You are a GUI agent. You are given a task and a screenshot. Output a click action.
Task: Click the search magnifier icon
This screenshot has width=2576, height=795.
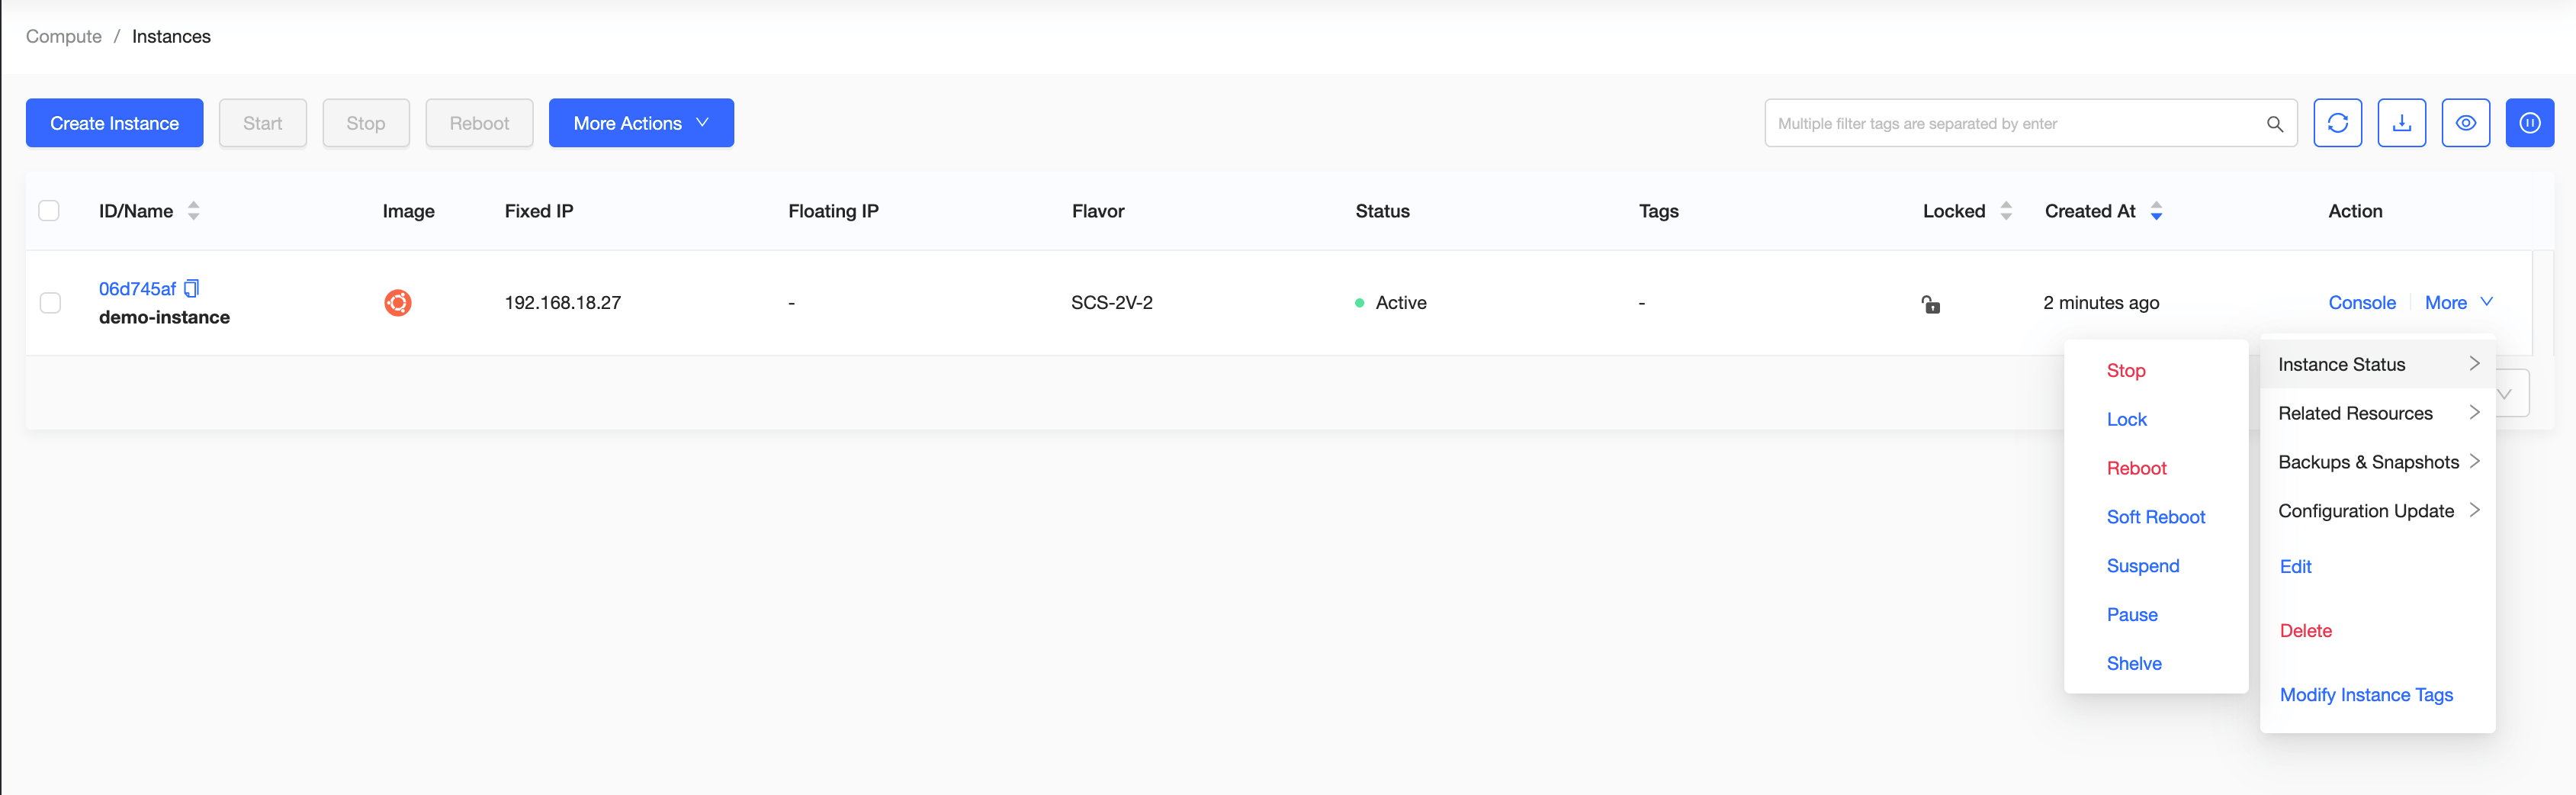tap(2274, 124)
